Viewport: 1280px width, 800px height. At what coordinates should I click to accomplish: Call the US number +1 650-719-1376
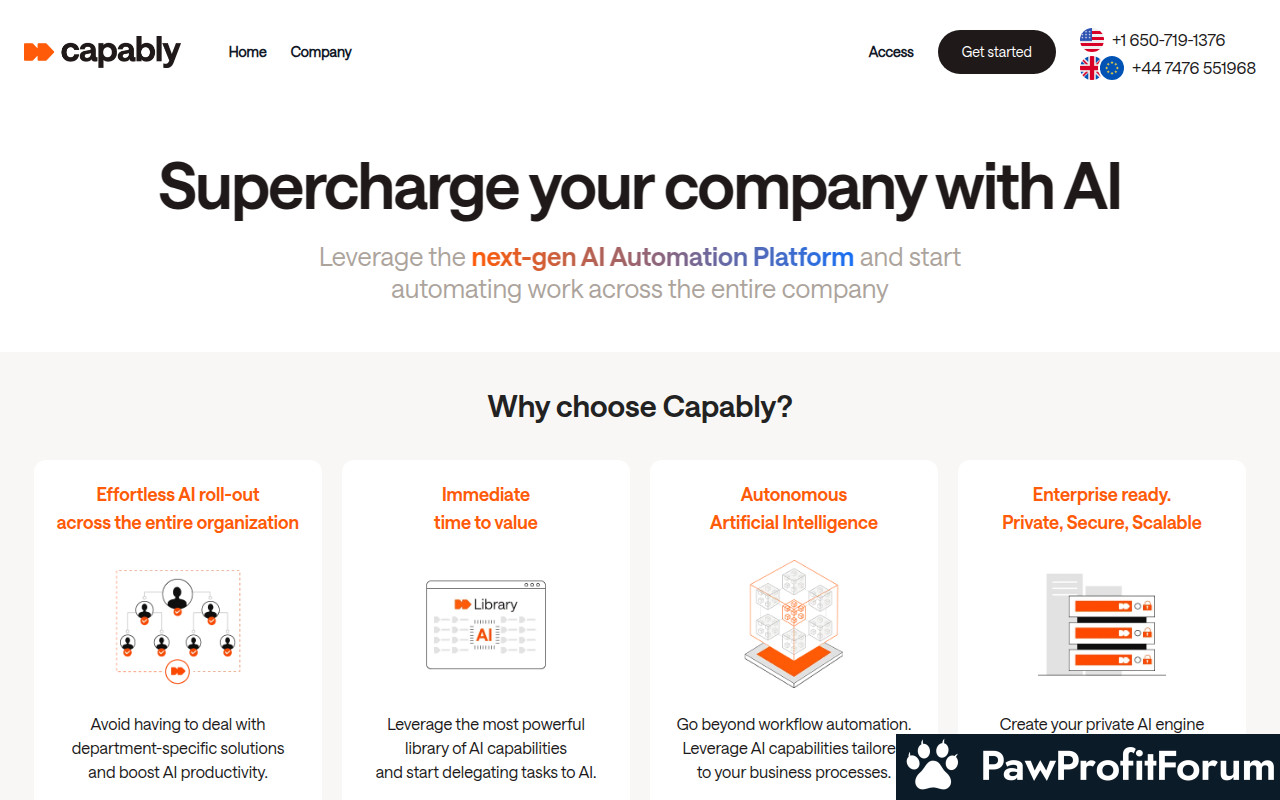[1168, 40]
